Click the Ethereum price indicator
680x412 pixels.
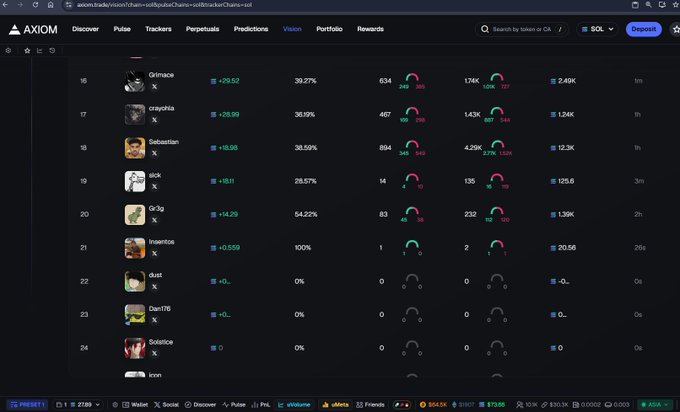463,405
